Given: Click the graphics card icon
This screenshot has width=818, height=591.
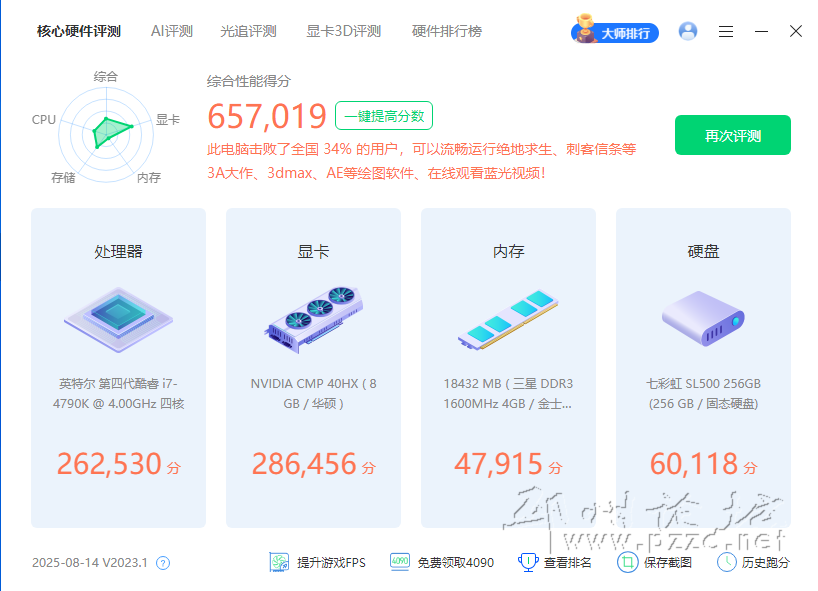Looking at the screenshot, I should 314,319.
